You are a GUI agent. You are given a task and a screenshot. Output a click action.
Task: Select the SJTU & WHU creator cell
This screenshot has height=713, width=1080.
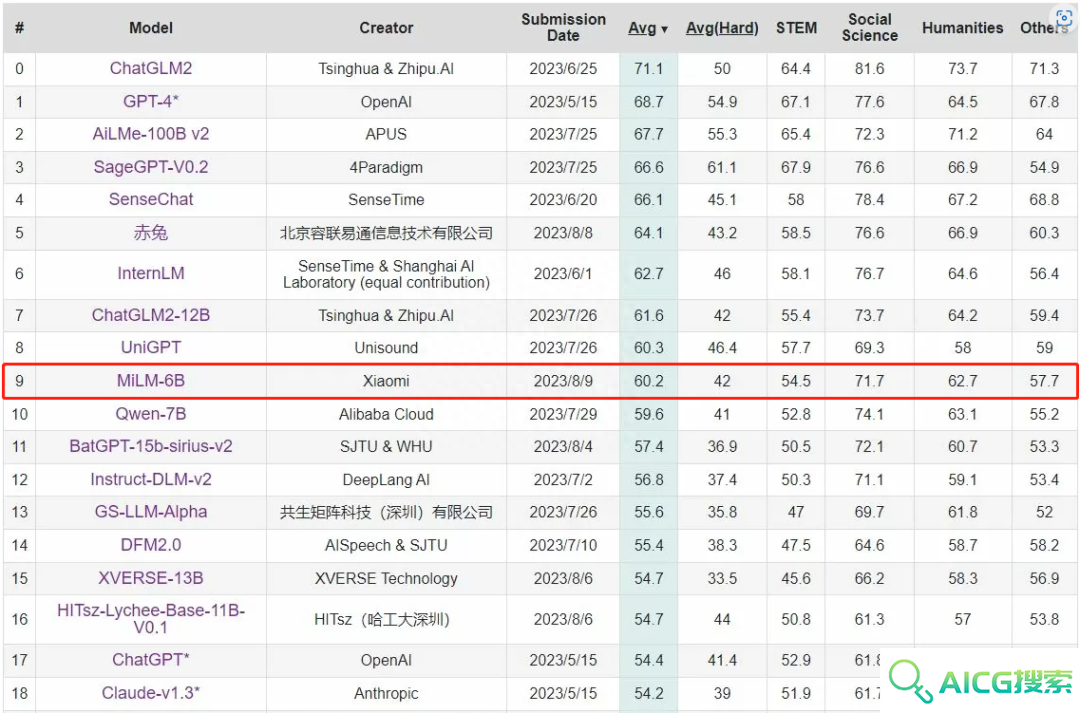[x=386, y=446]
